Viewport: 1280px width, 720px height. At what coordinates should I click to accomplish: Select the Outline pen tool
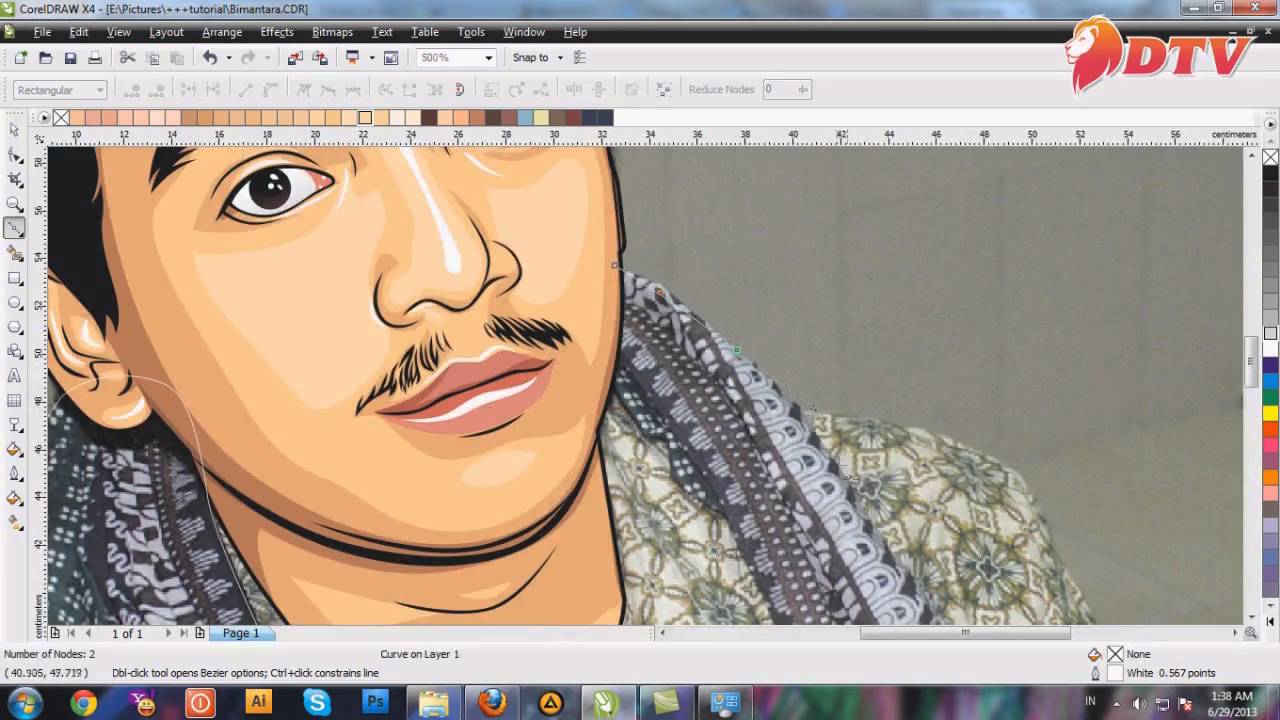[14, 474]
